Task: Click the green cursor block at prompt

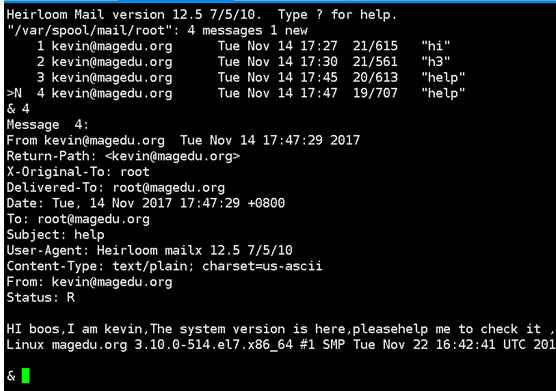Action: point(26,375)
